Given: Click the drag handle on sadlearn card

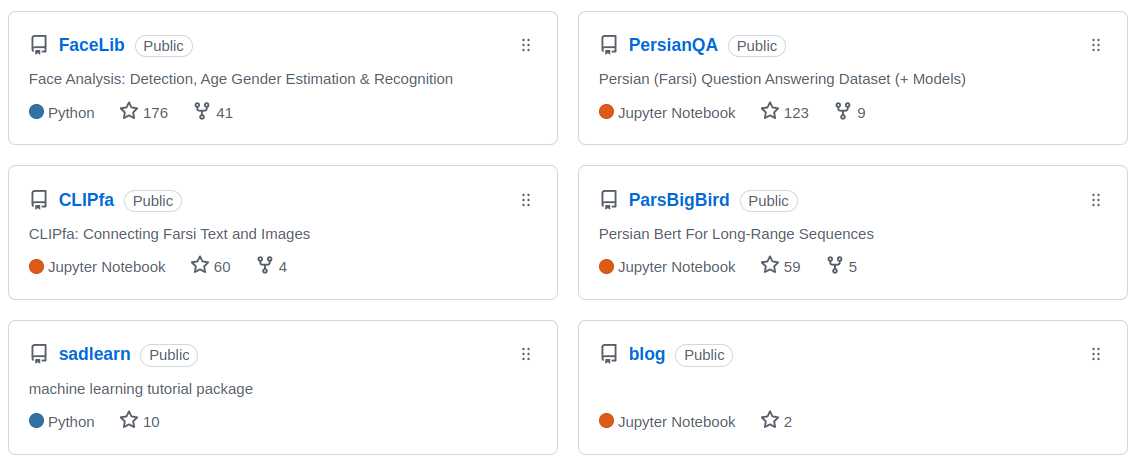Looking at the screenshot, I should [526, 354].
